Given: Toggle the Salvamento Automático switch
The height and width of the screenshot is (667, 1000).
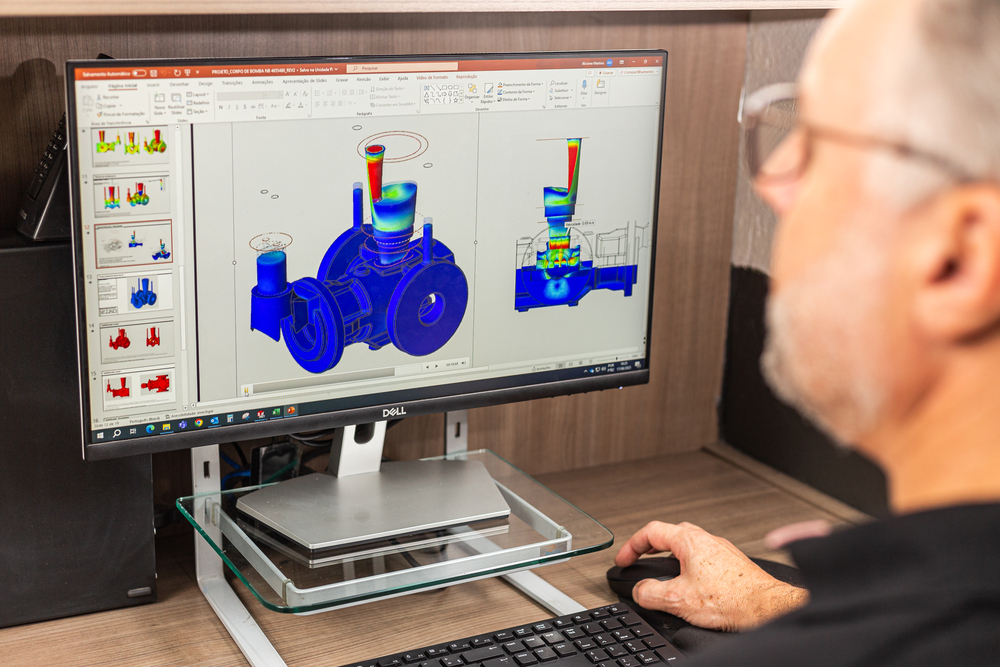Looking at the screenshot, I should (x=139, y=73).
